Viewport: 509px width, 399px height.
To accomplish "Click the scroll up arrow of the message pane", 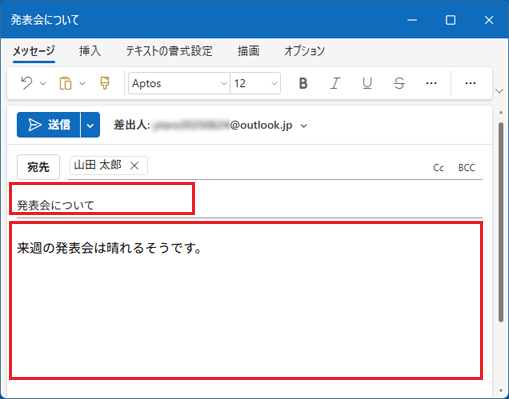I will [501, 113].
